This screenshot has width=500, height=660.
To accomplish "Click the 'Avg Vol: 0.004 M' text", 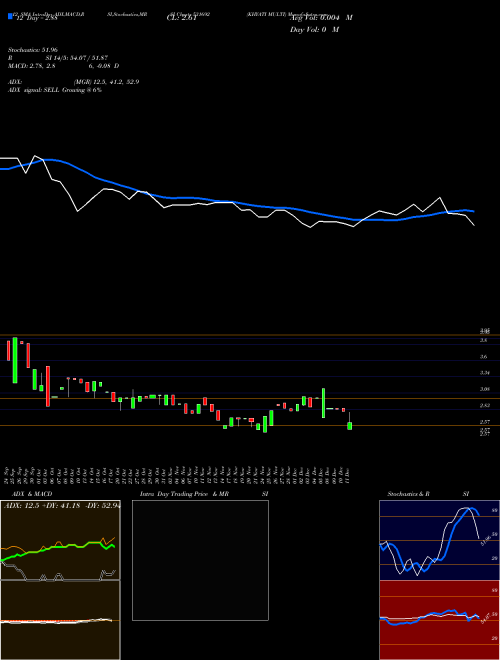I will 321,18.
